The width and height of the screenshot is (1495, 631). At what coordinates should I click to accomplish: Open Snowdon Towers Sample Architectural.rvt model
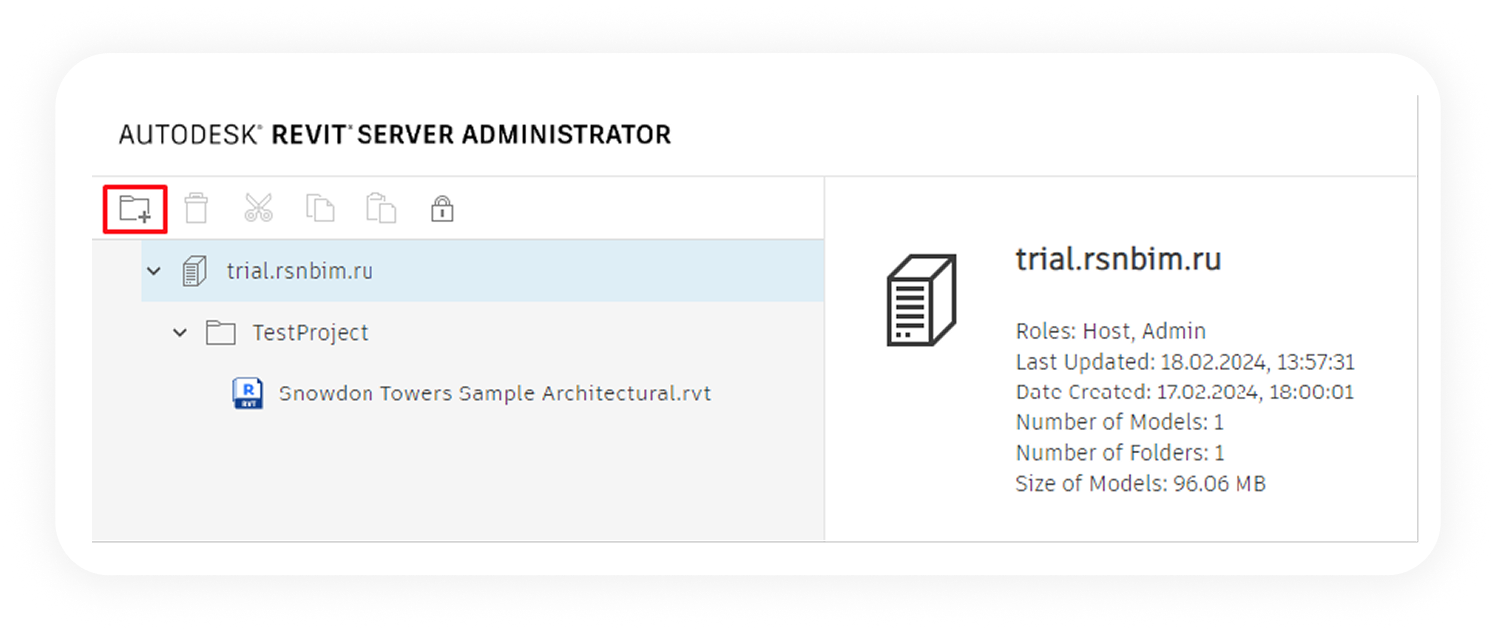point(495,393)
